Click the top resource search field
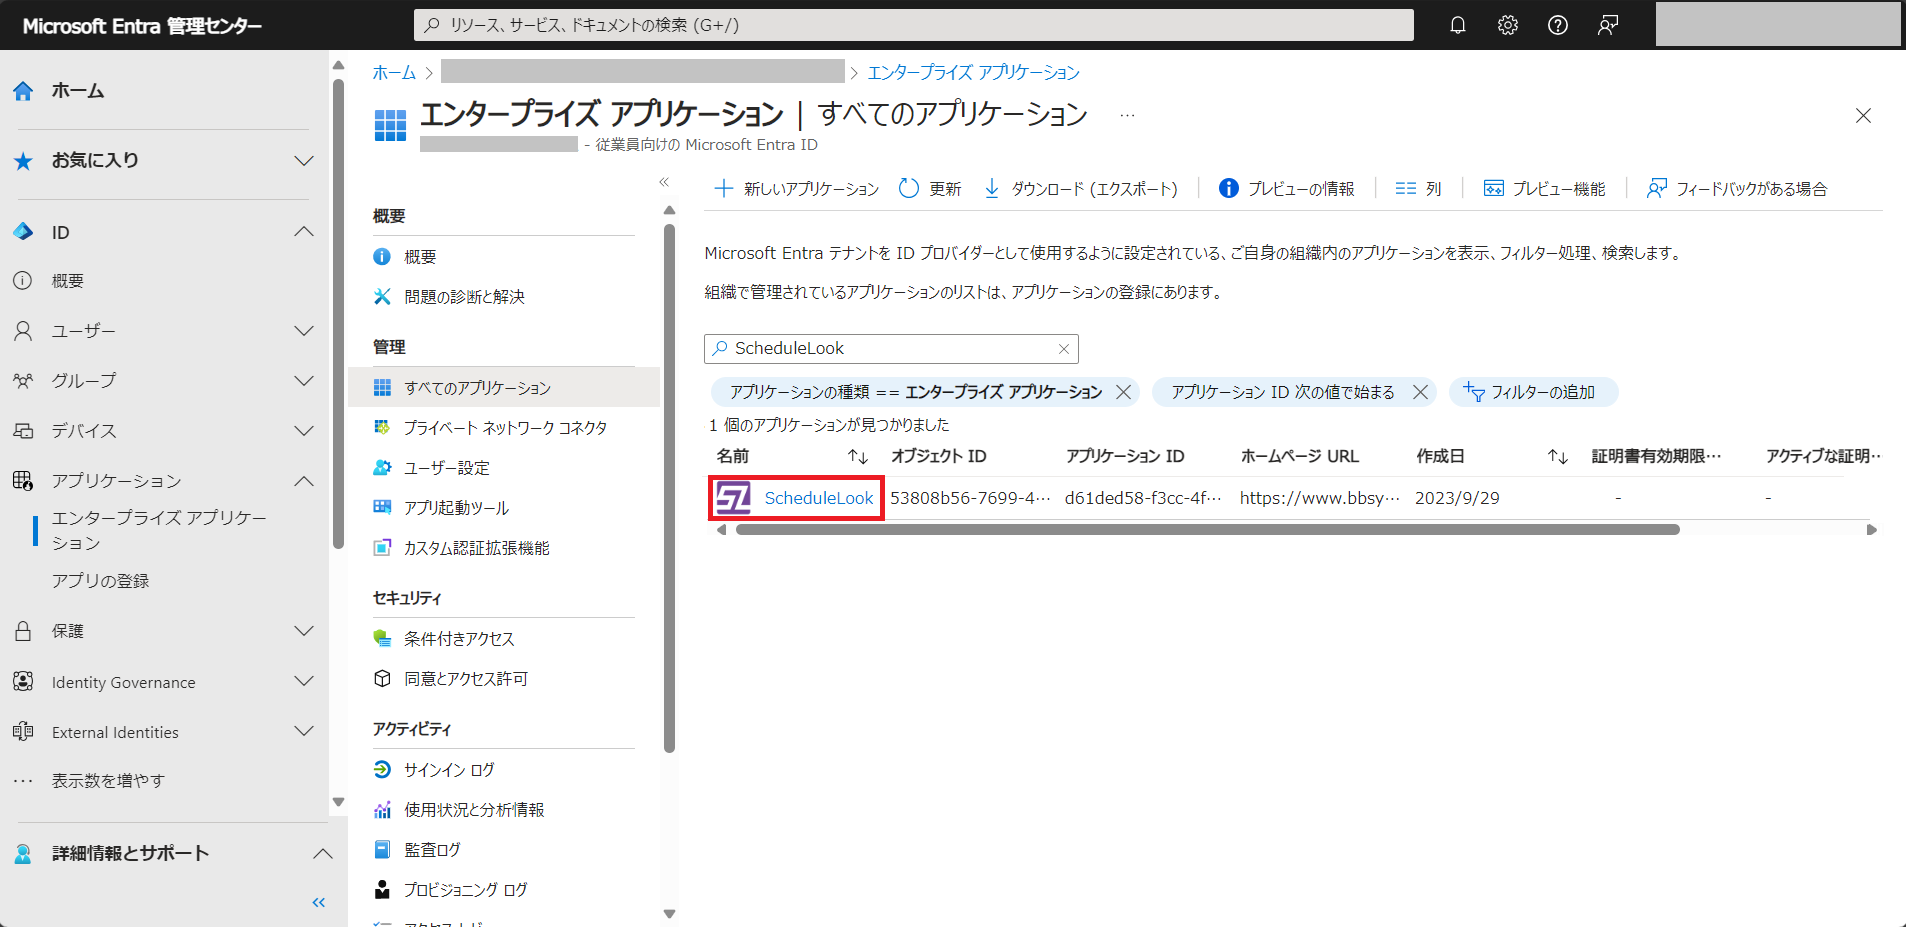 tap(913, 25)
